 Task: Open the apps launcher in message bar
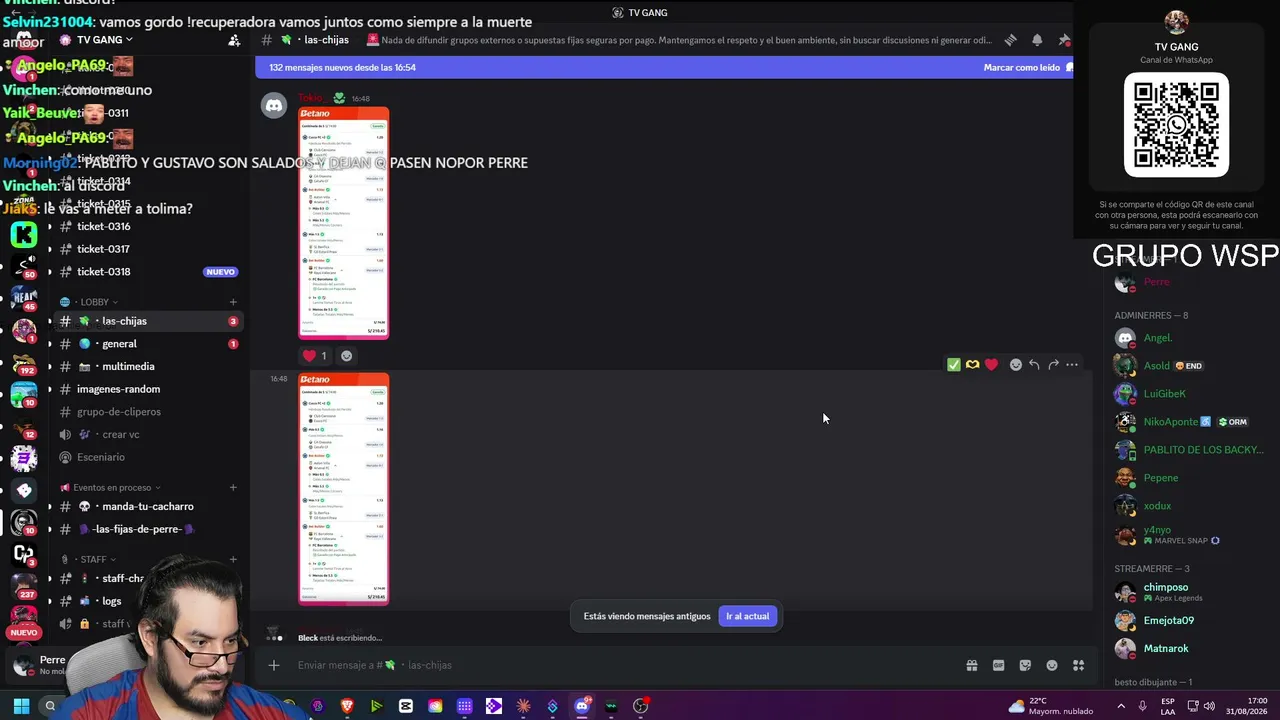coord(1078,665)
